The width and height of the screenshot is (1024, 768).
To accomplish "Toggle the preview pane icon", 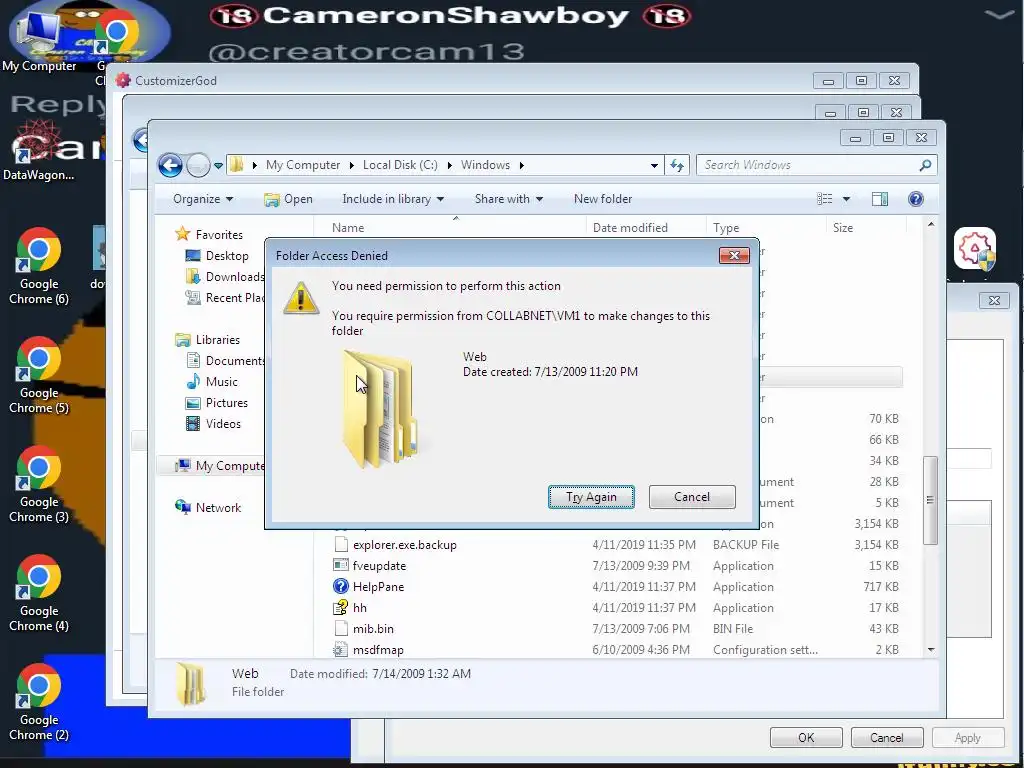I will [x=880, y=199].
